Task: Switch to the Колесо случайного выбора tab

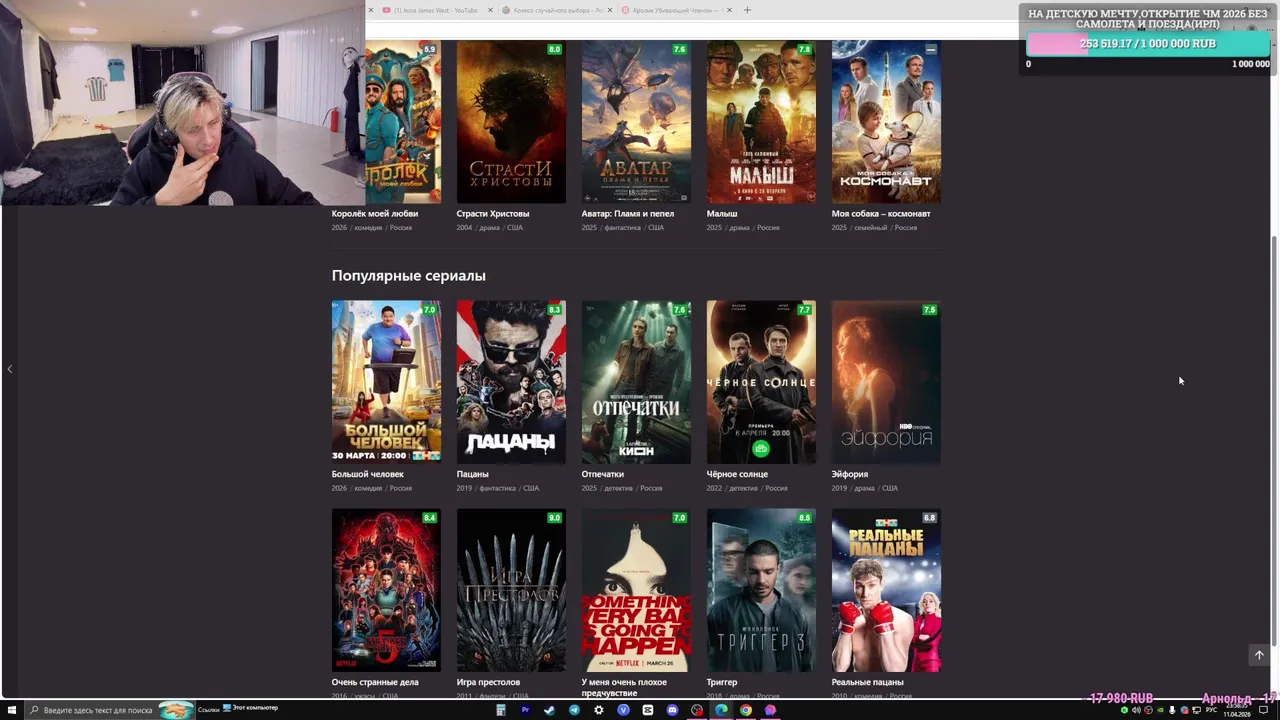Action: 556,10
